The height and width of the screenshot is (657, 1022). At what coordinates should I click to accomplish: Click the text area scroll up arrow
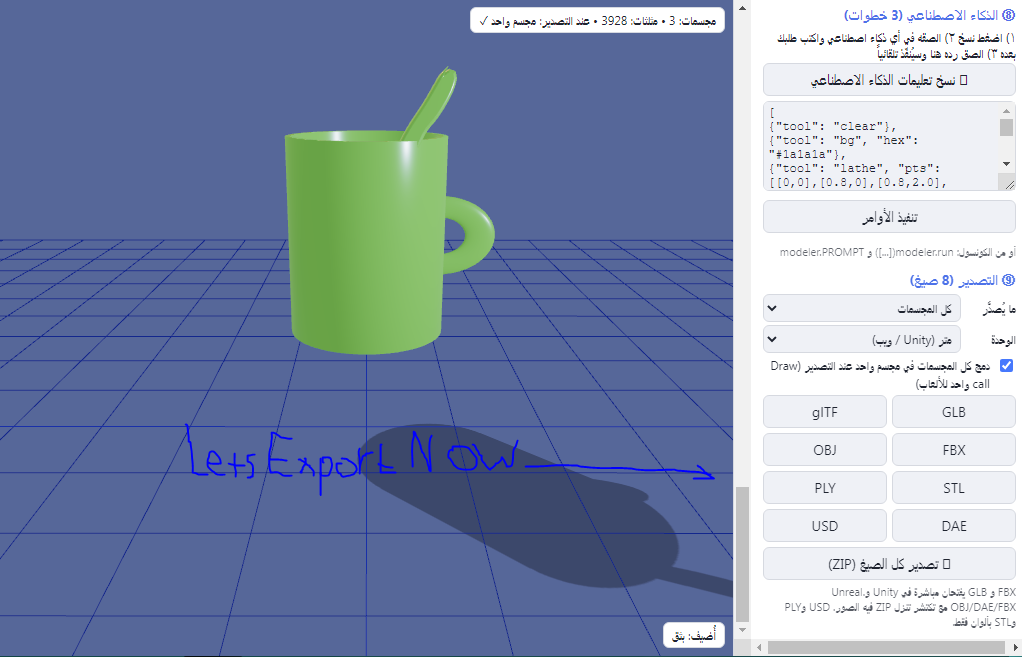[x=1006, y=110]
